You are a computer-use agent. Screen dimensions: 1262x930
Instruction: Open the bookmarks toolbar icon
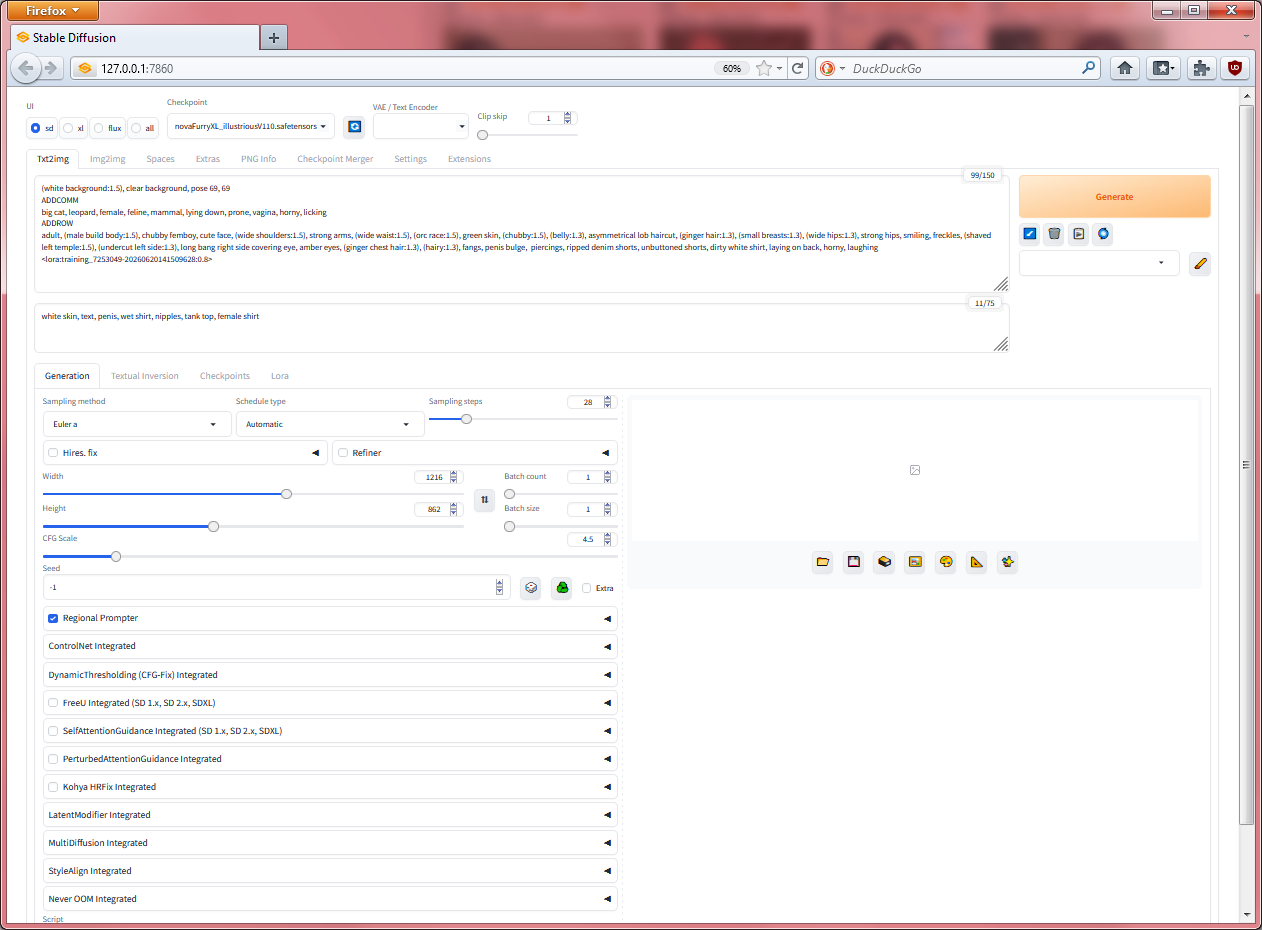click(1164, 68)
